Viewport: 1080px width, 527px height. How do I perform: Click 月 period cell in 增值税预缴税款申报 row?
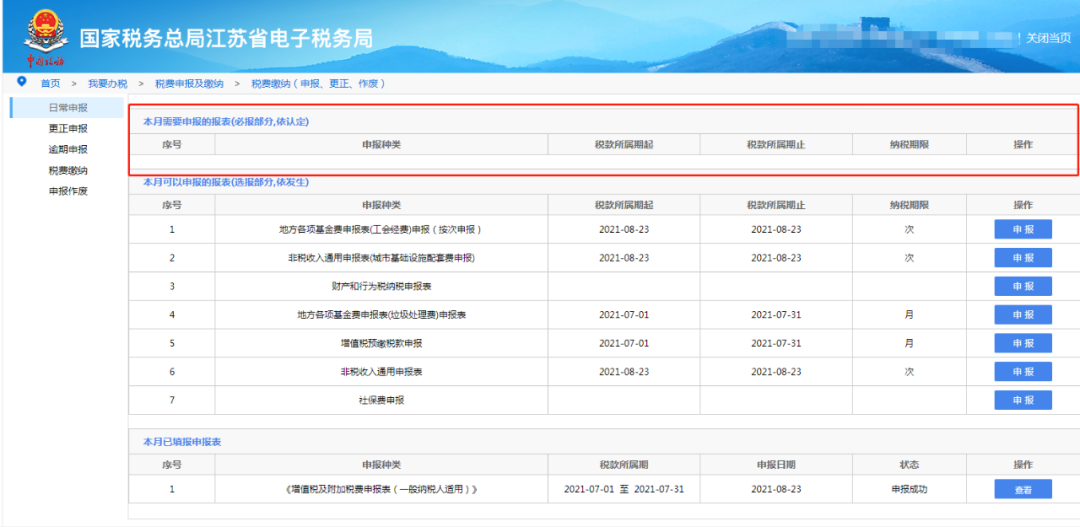pyautogui.click(x=909, y=343)
